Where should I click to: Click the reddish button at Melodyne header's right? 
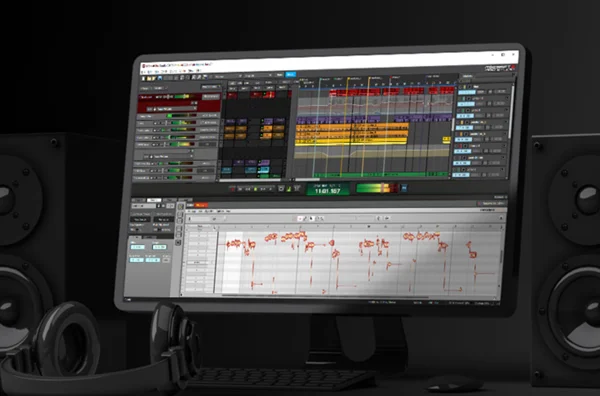[492, 203]
